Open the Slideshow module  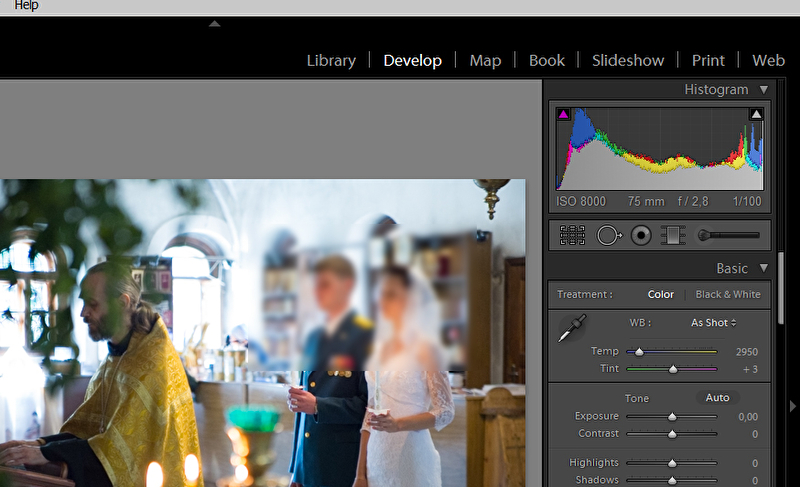click(627, 60)
